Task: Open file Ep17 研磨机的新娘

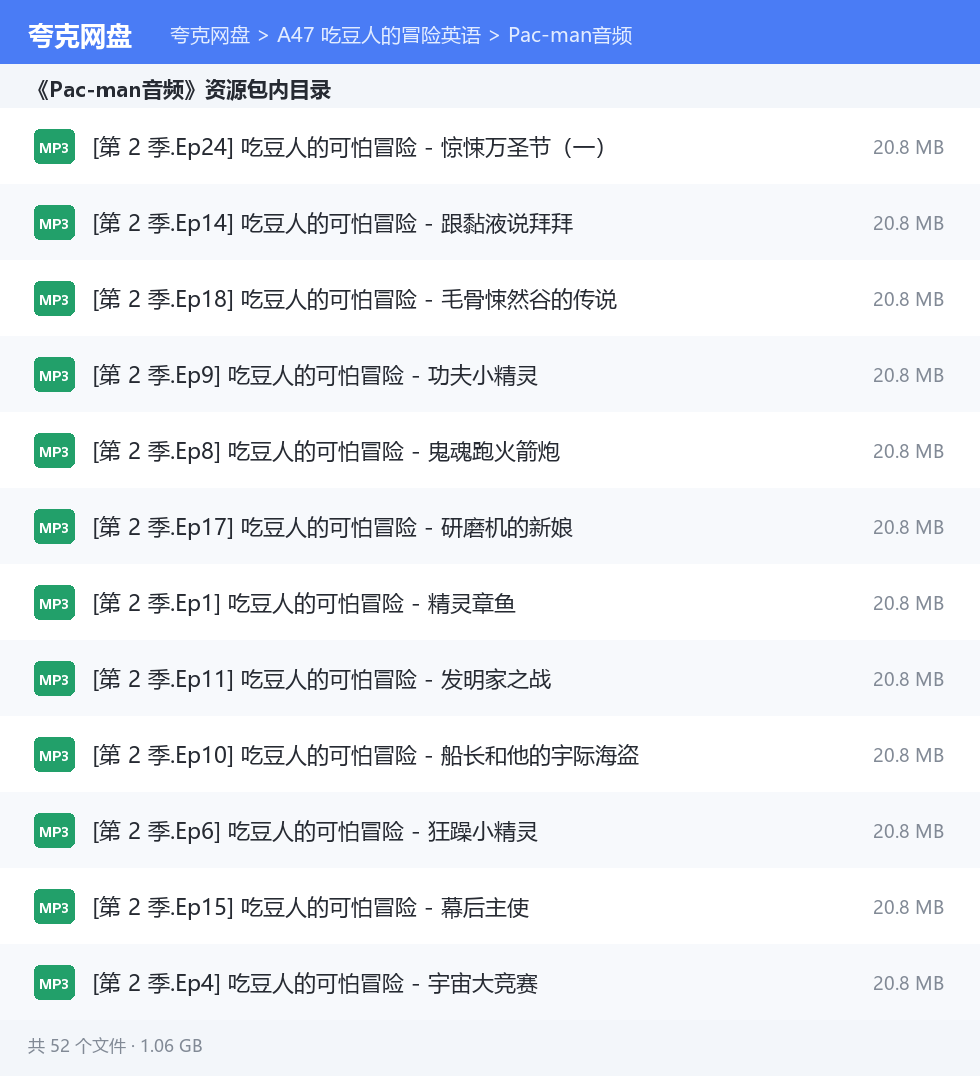Action: point(333,527)
